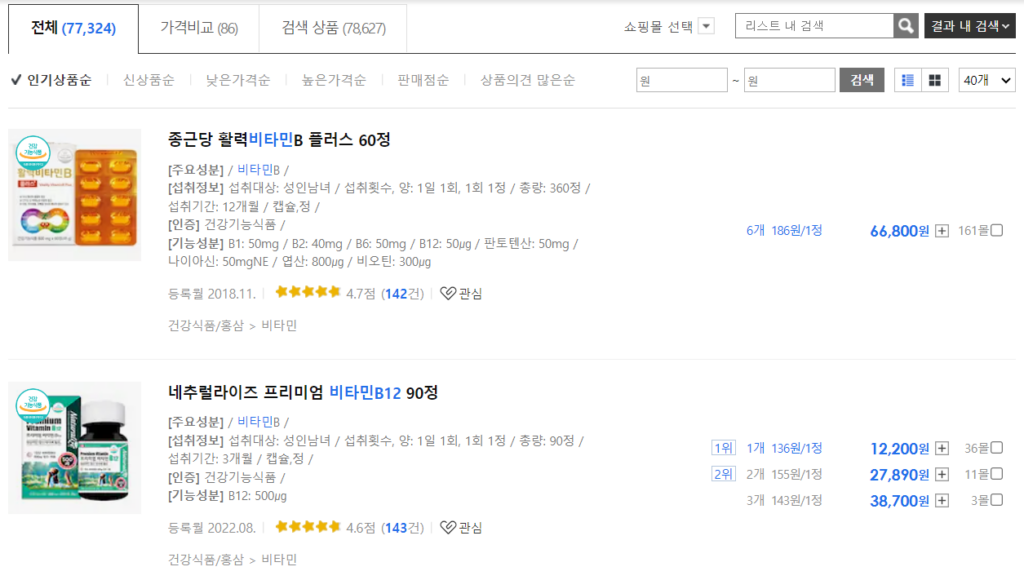Click 등록월 2018.11. text

tap(212, 294)
